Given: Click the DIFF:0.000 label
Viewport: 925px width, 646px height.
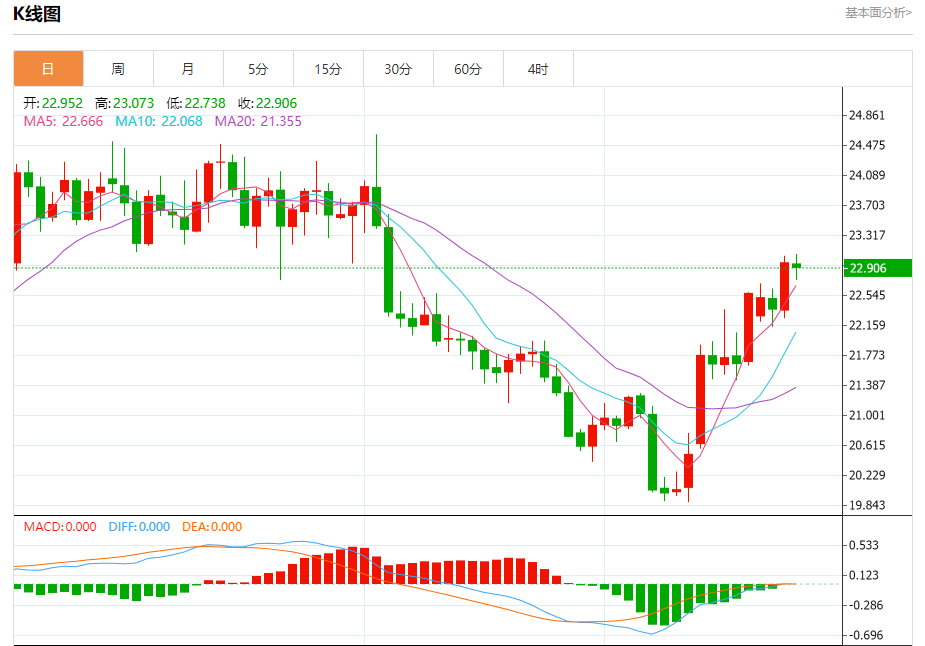Looking at the screenshot, I should [139, 527].
